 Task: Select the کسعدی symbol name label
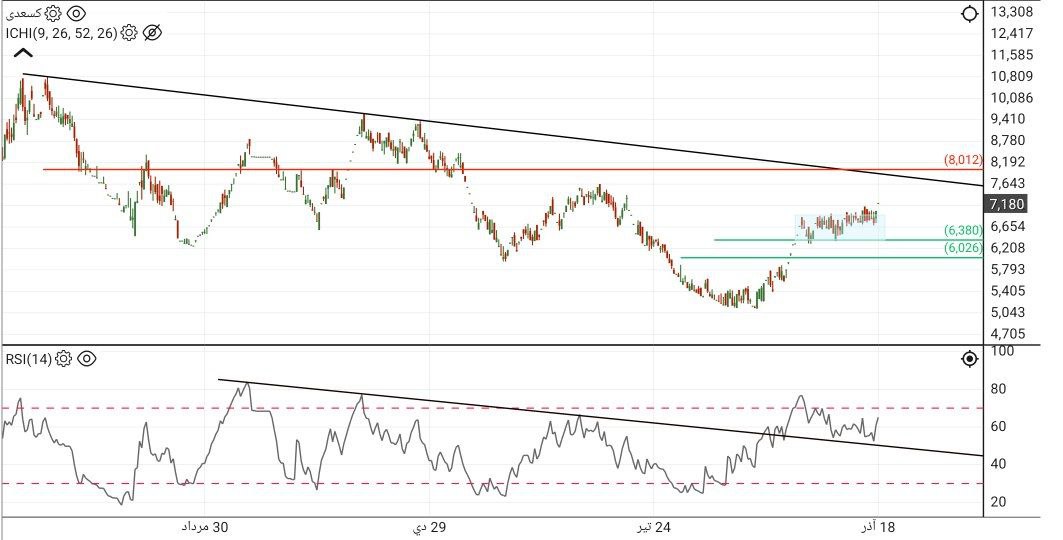click(x=22, y=14)
